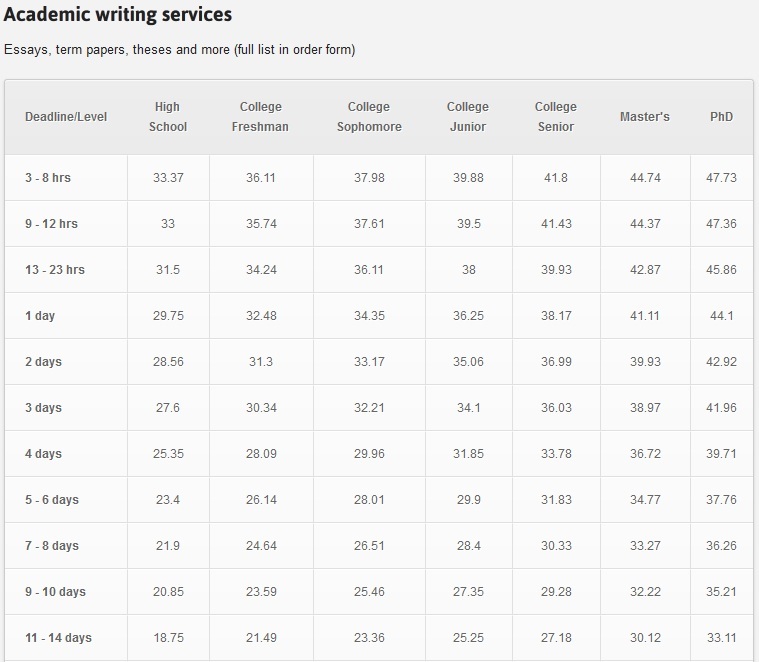Click price 42.92 in the 2 days row
Image resolution: width=759 pixels, height=662 pixels.
tap(721, 361)
